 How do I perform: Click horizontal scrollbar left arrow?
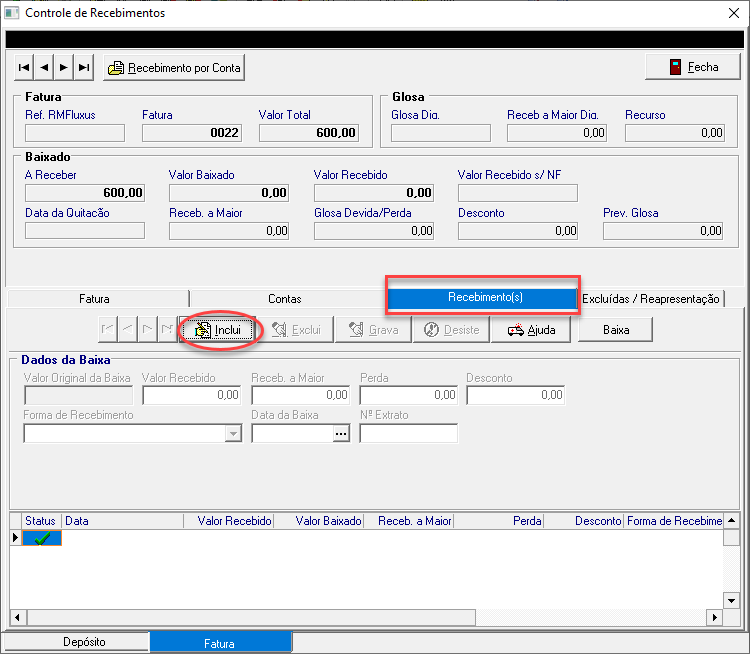18,617
